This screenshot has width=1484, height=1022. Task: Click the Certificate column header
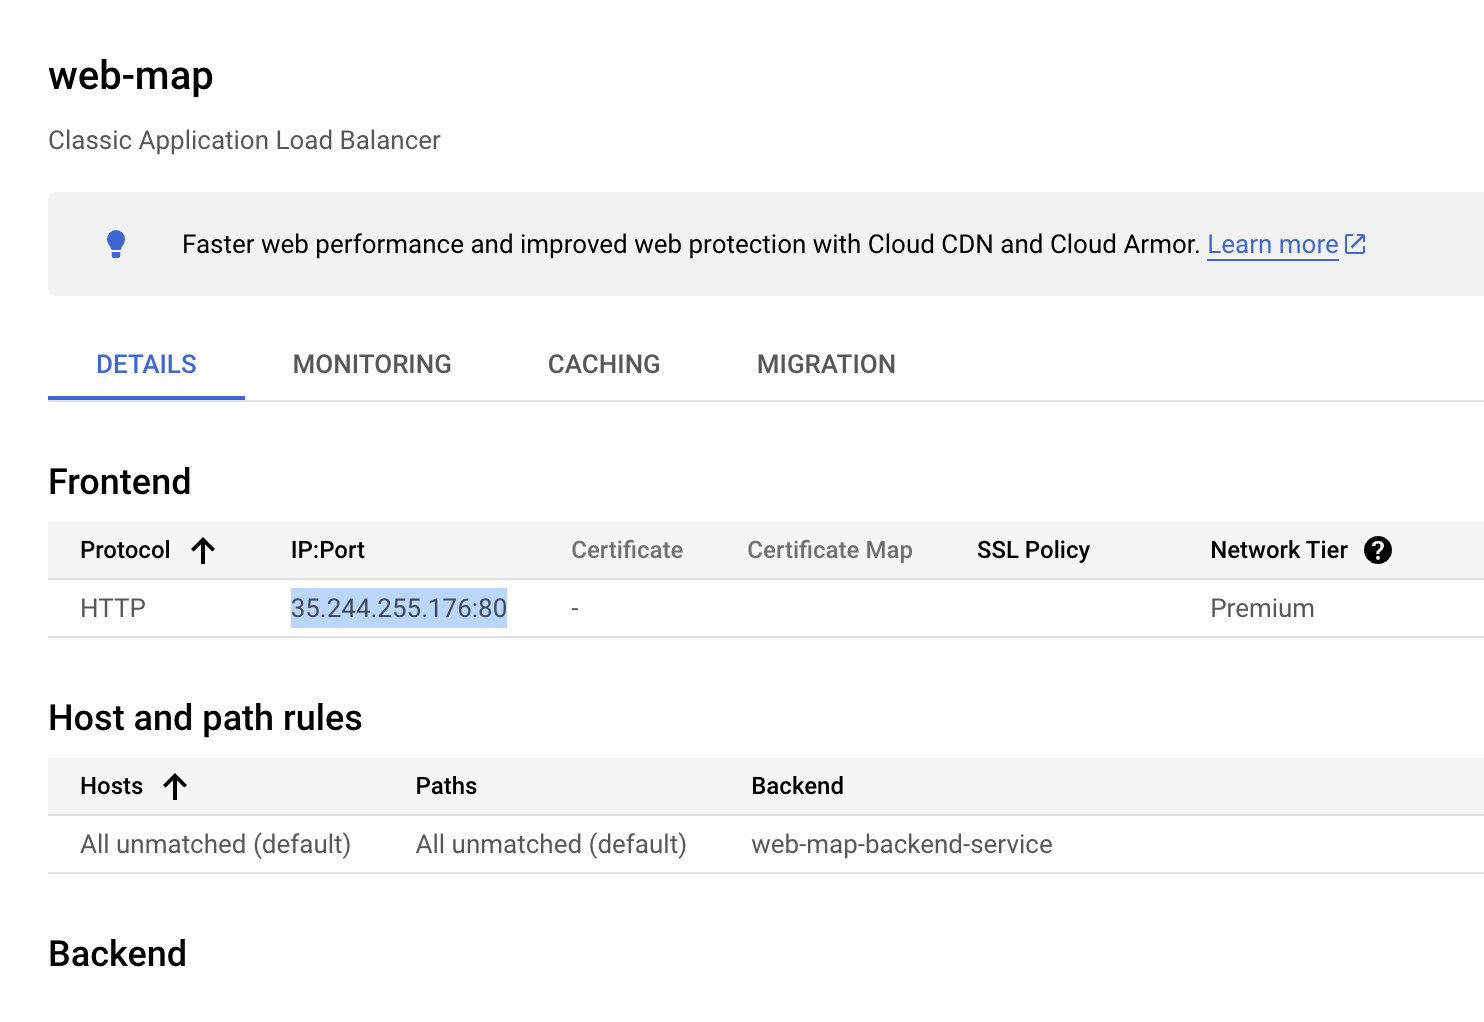(627, 550)
